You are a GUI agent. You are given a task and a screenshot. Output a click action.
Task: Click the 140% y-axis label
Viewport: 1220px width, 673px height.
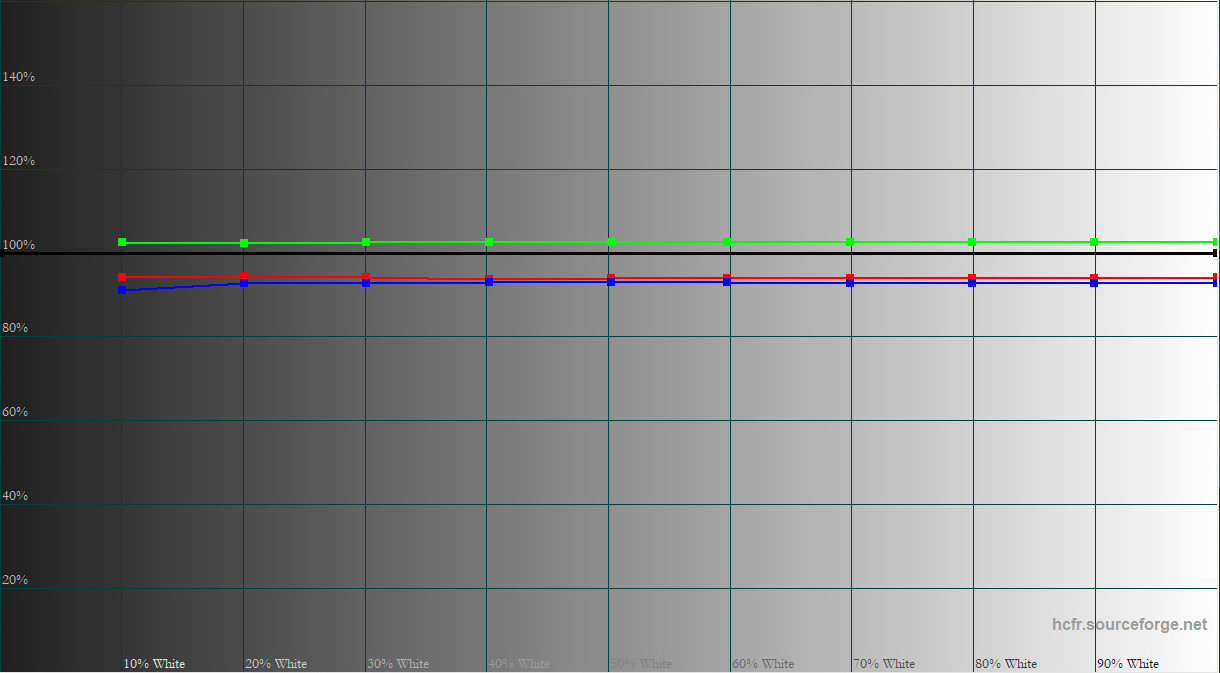click(19, 77)
